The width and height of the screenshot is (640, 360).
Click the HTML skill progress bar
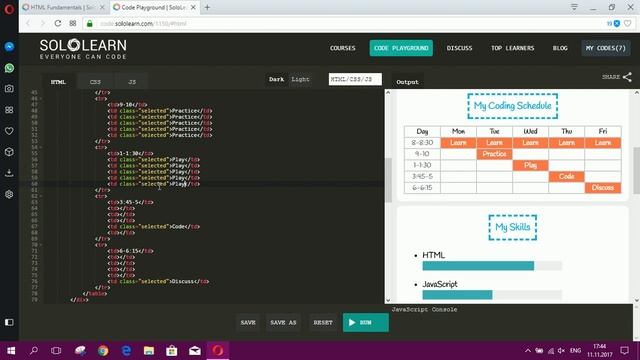492,266
